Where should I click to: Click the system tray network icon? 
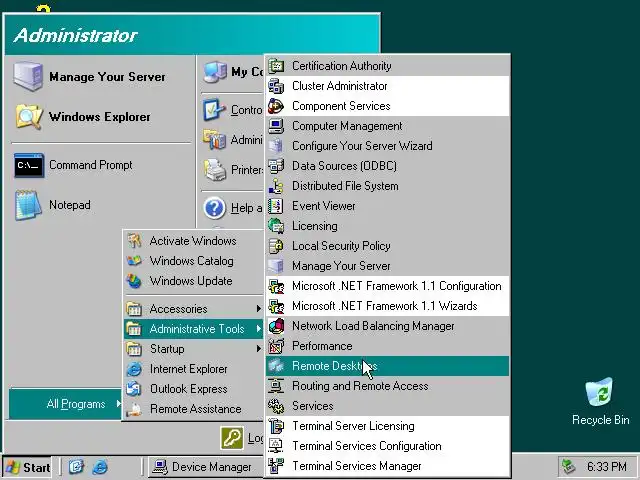tap(568, 466)
